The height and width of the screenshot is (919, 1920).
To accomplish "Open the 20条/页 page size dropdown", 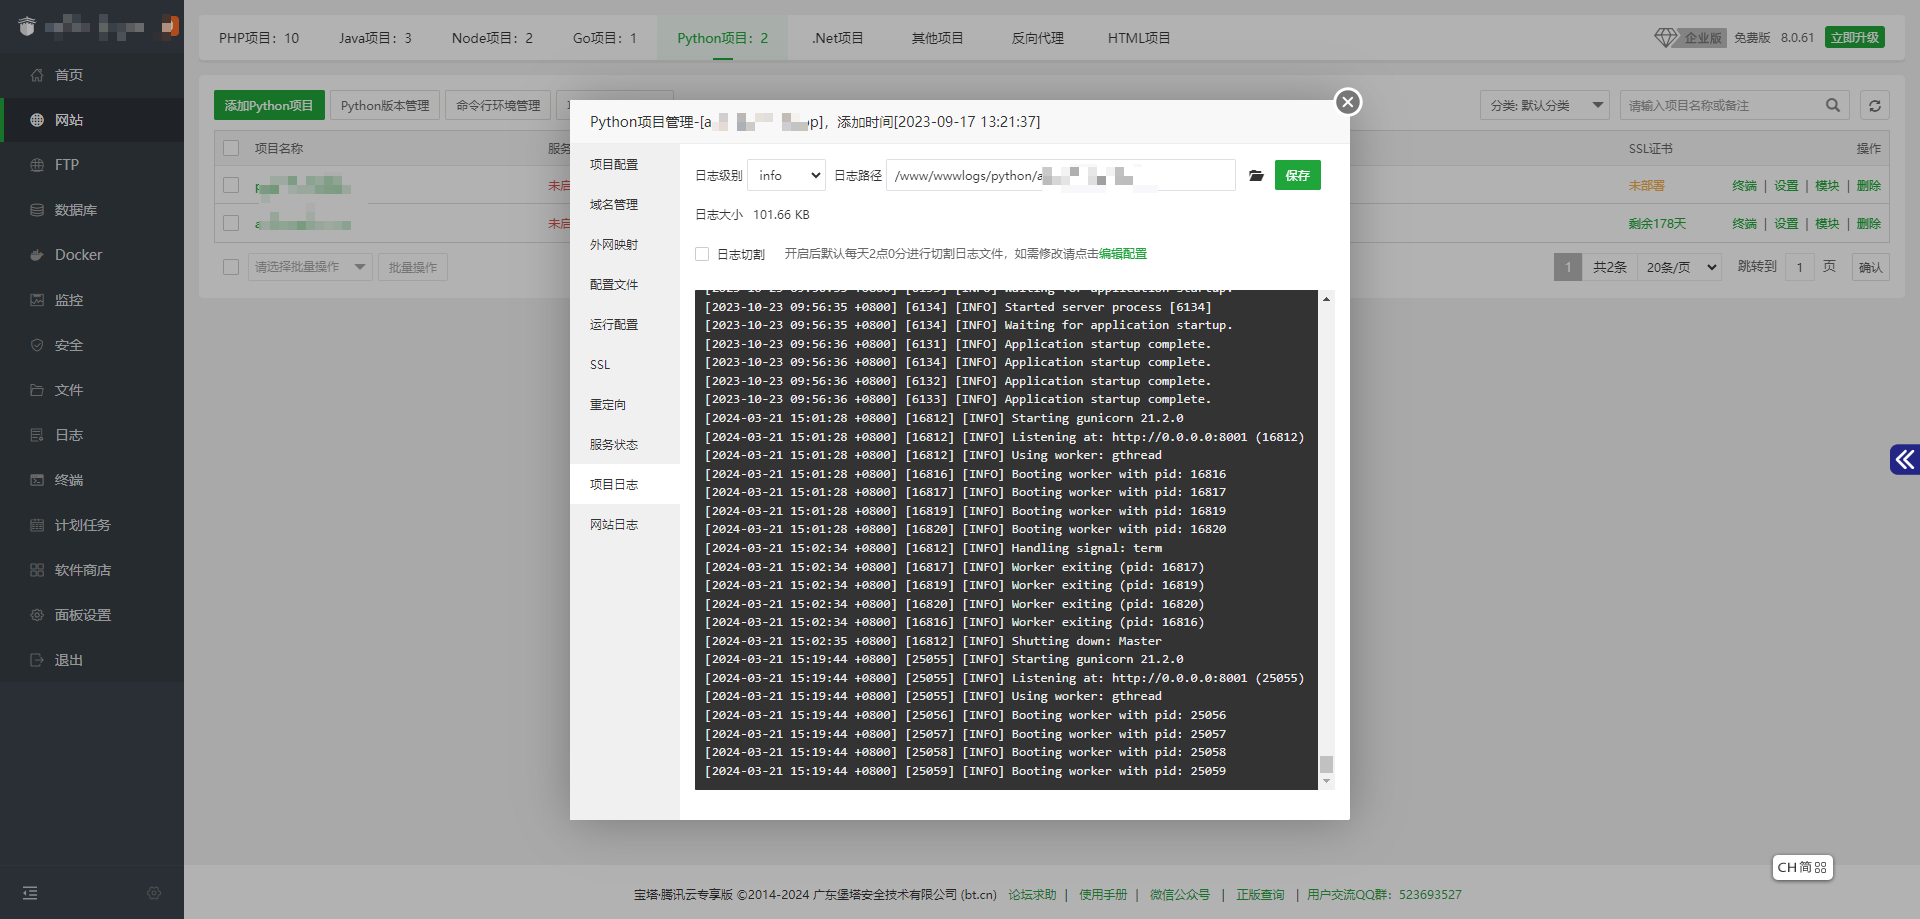I will [x=1680, y=267].
